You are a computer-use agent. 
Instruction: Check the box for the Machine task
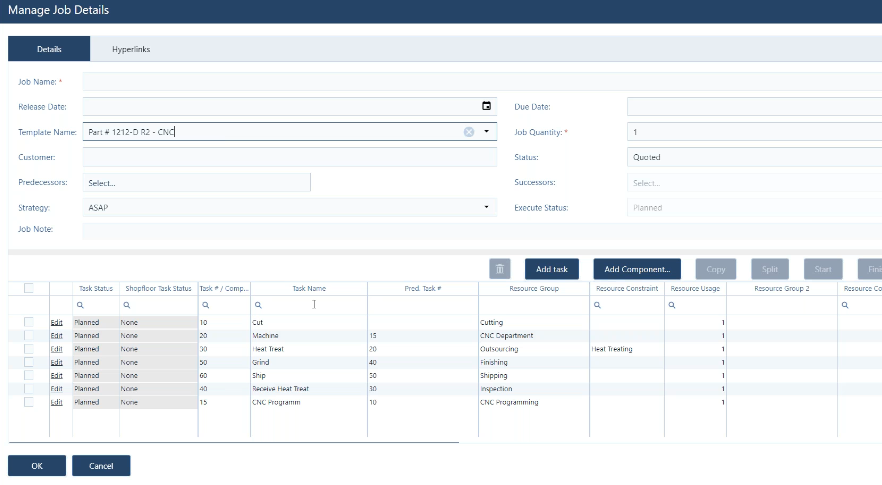click(x=29, y=335)
